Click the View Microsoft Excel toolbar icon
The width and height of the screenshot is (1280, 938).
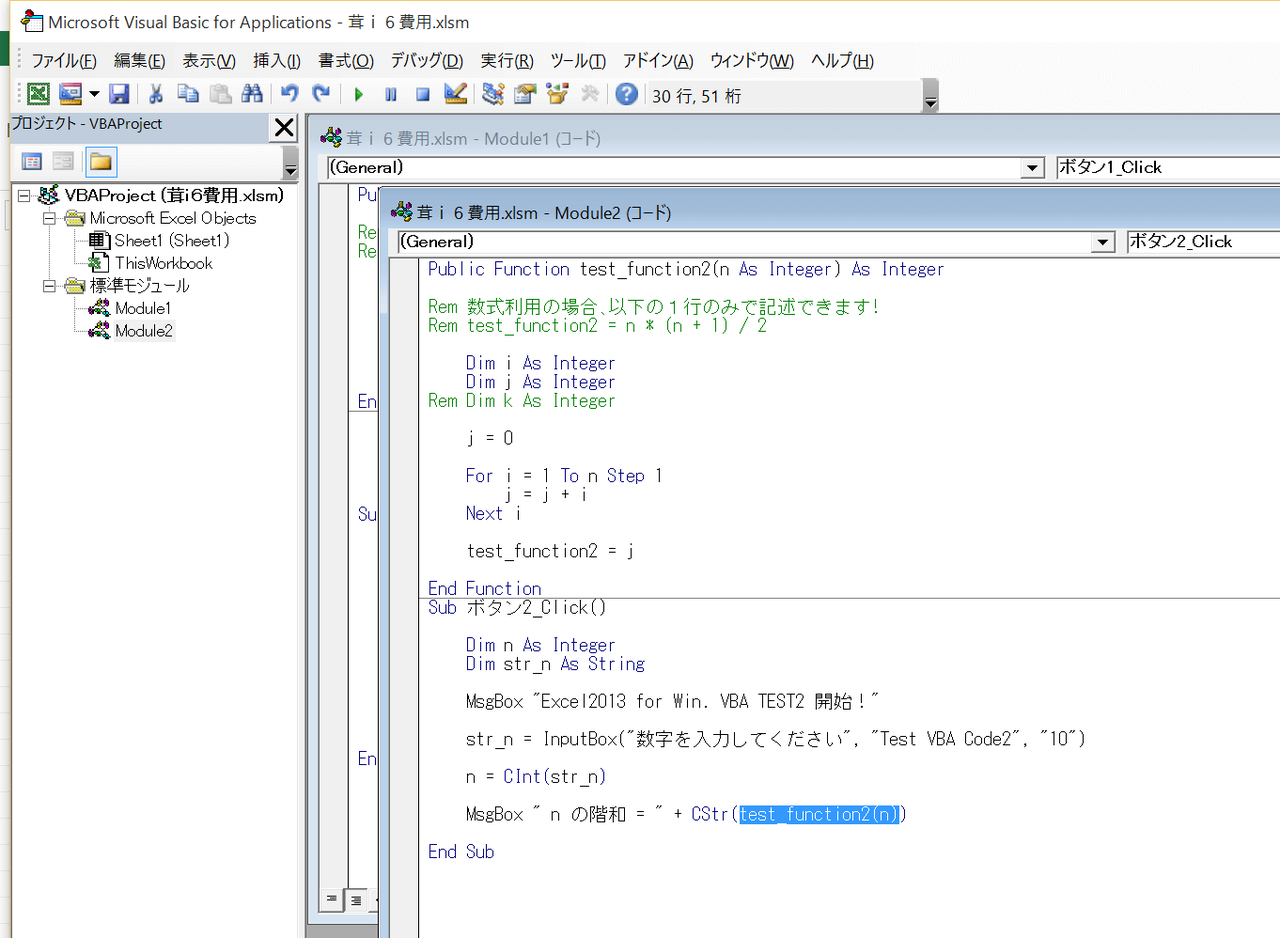(38, 94)
